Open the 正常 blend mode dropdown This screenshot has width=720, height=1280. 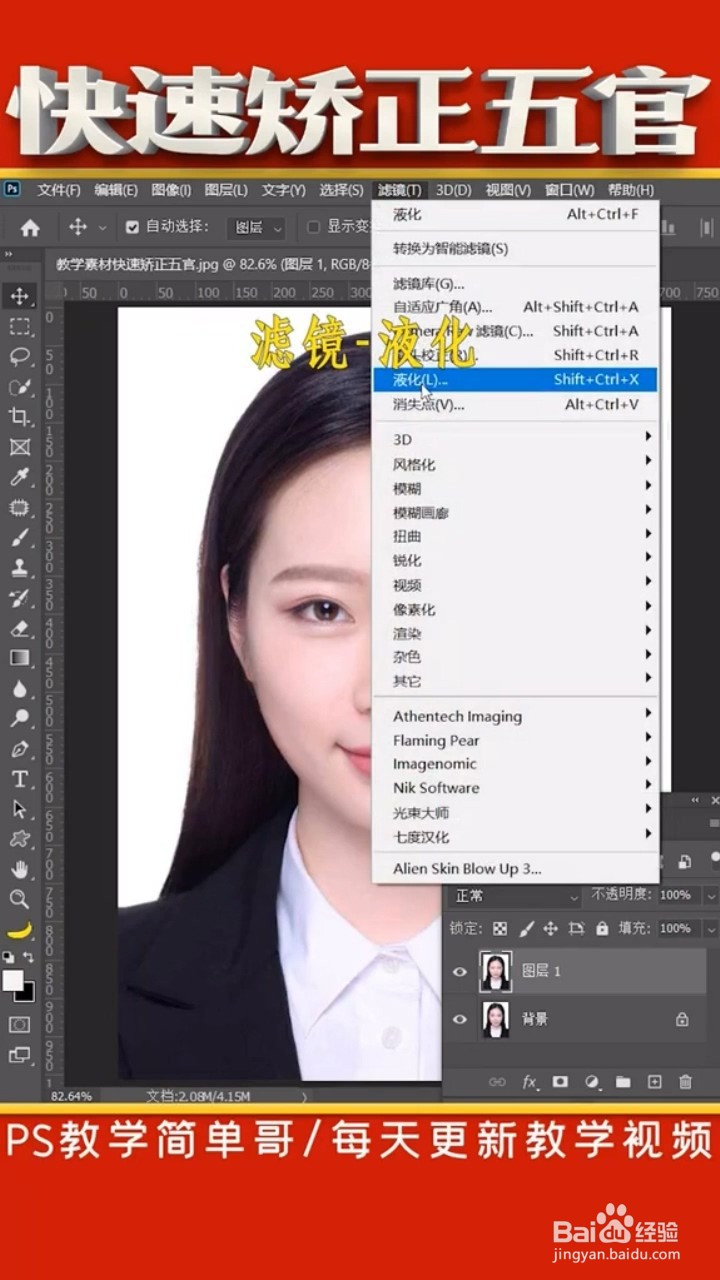[x=515, y=896]
